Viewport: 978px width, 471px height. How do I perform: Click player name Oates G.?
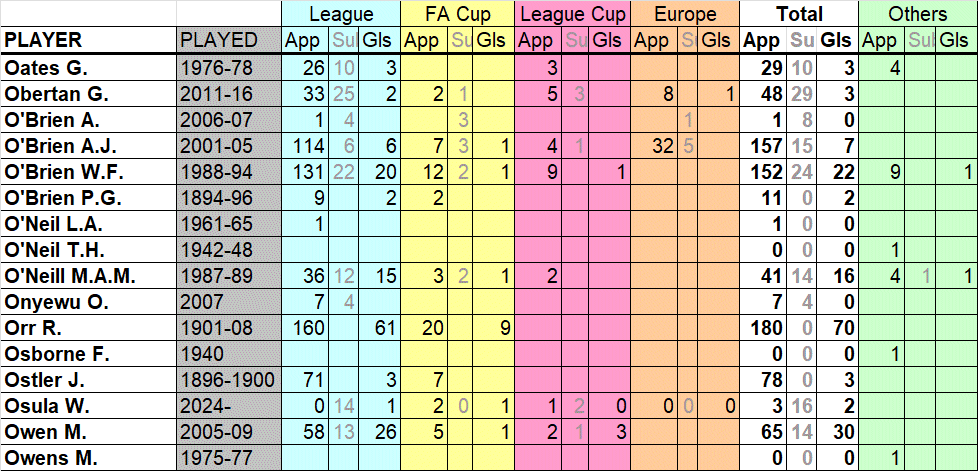click(x=46, y=68)
